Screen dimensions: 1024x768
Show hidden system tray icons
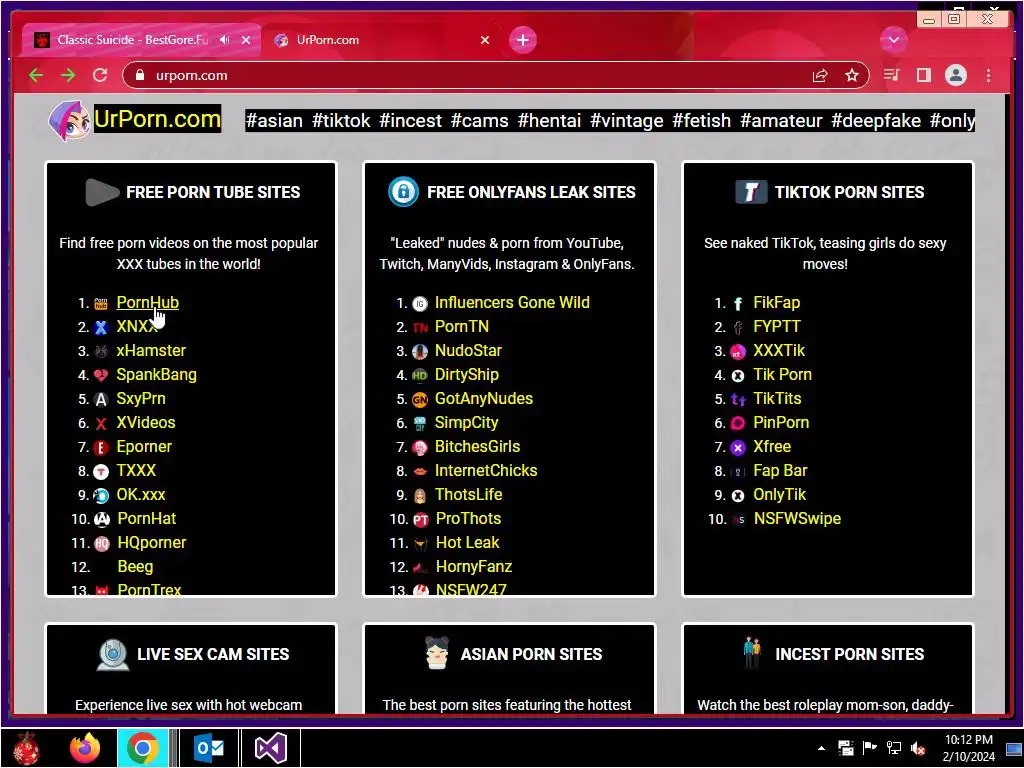tap(822, 748)
